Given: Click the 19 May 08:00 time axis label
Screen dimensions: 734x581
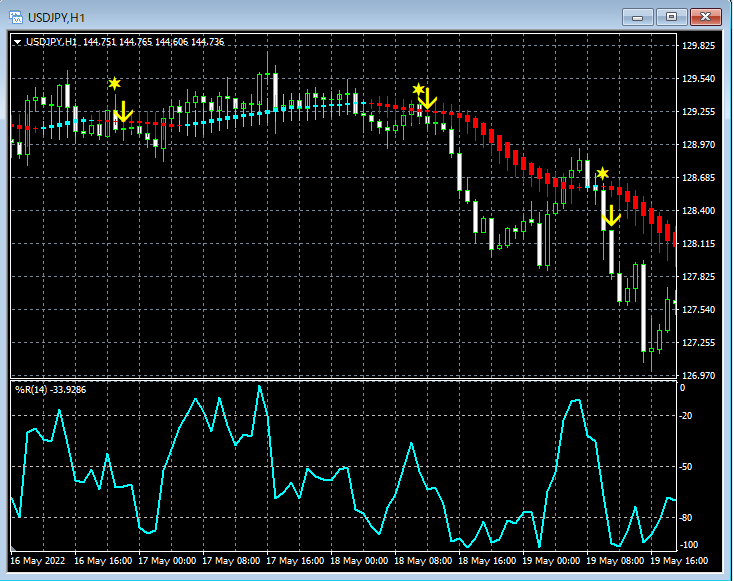Looking at the screenshot, I should click(x=615, y=561).
